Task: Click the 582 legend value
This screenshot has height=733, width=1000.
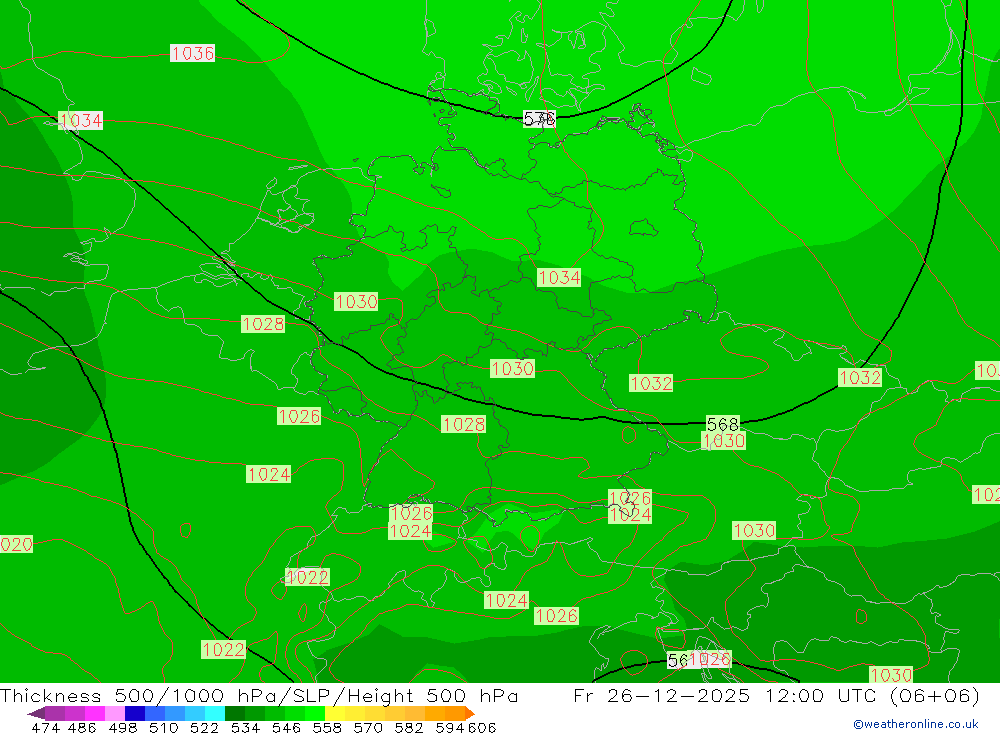Action: point(408,727)
